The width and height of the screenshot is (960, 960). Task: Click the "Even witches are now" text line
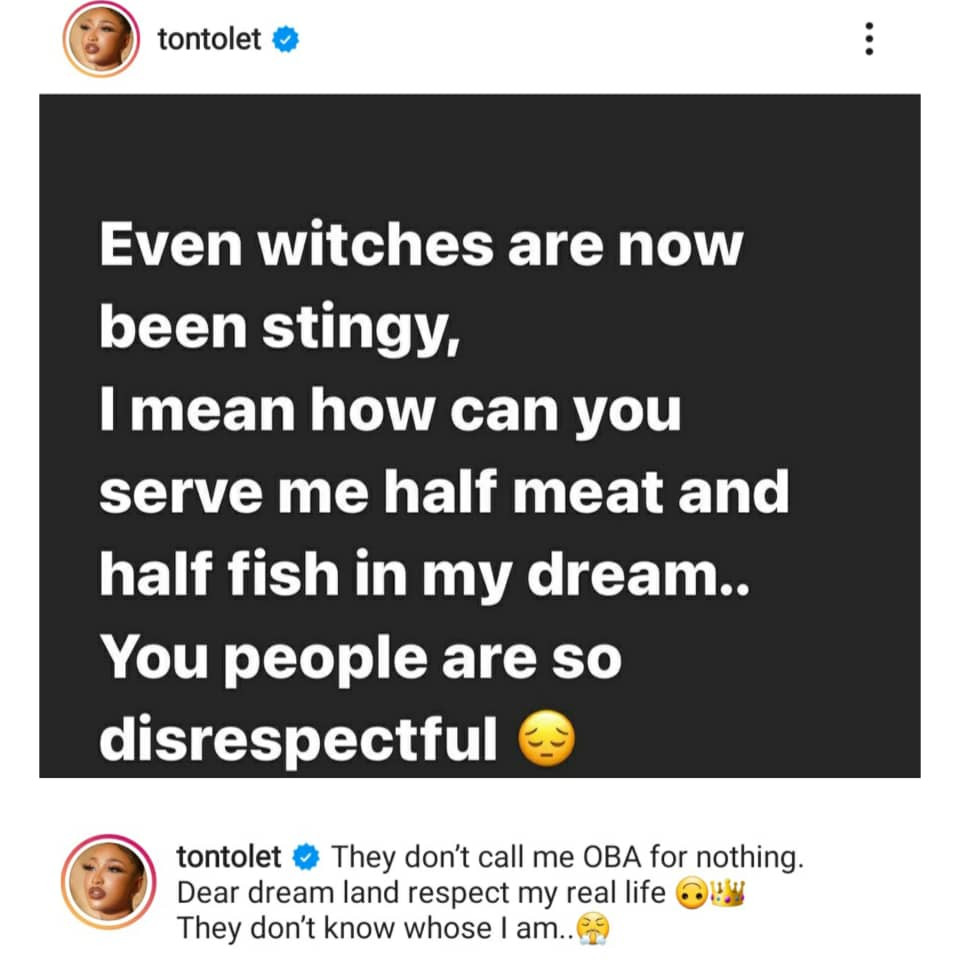[420, 247]
